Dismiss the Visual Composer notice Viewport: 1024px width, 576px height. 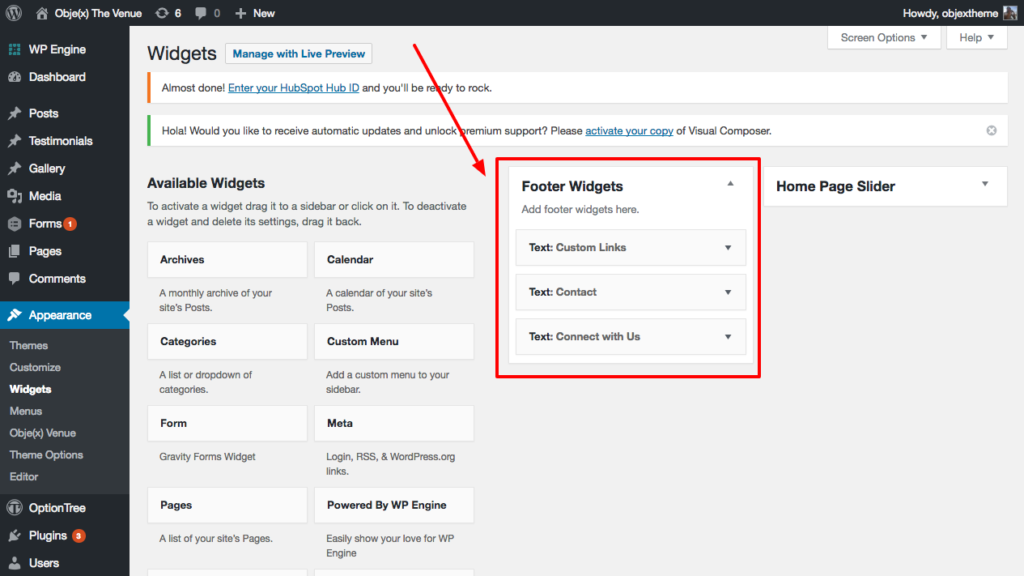(991, 131)
